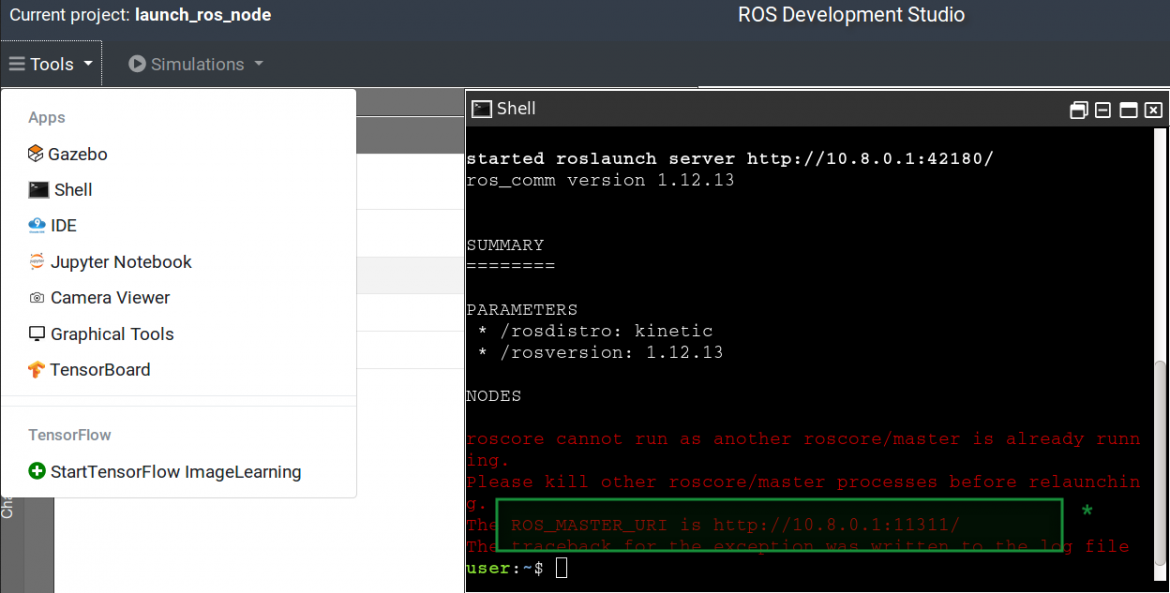The image size is (1170, 593).
Task: Click the Shell terminal icon in Apps menu
Action: 39,189
